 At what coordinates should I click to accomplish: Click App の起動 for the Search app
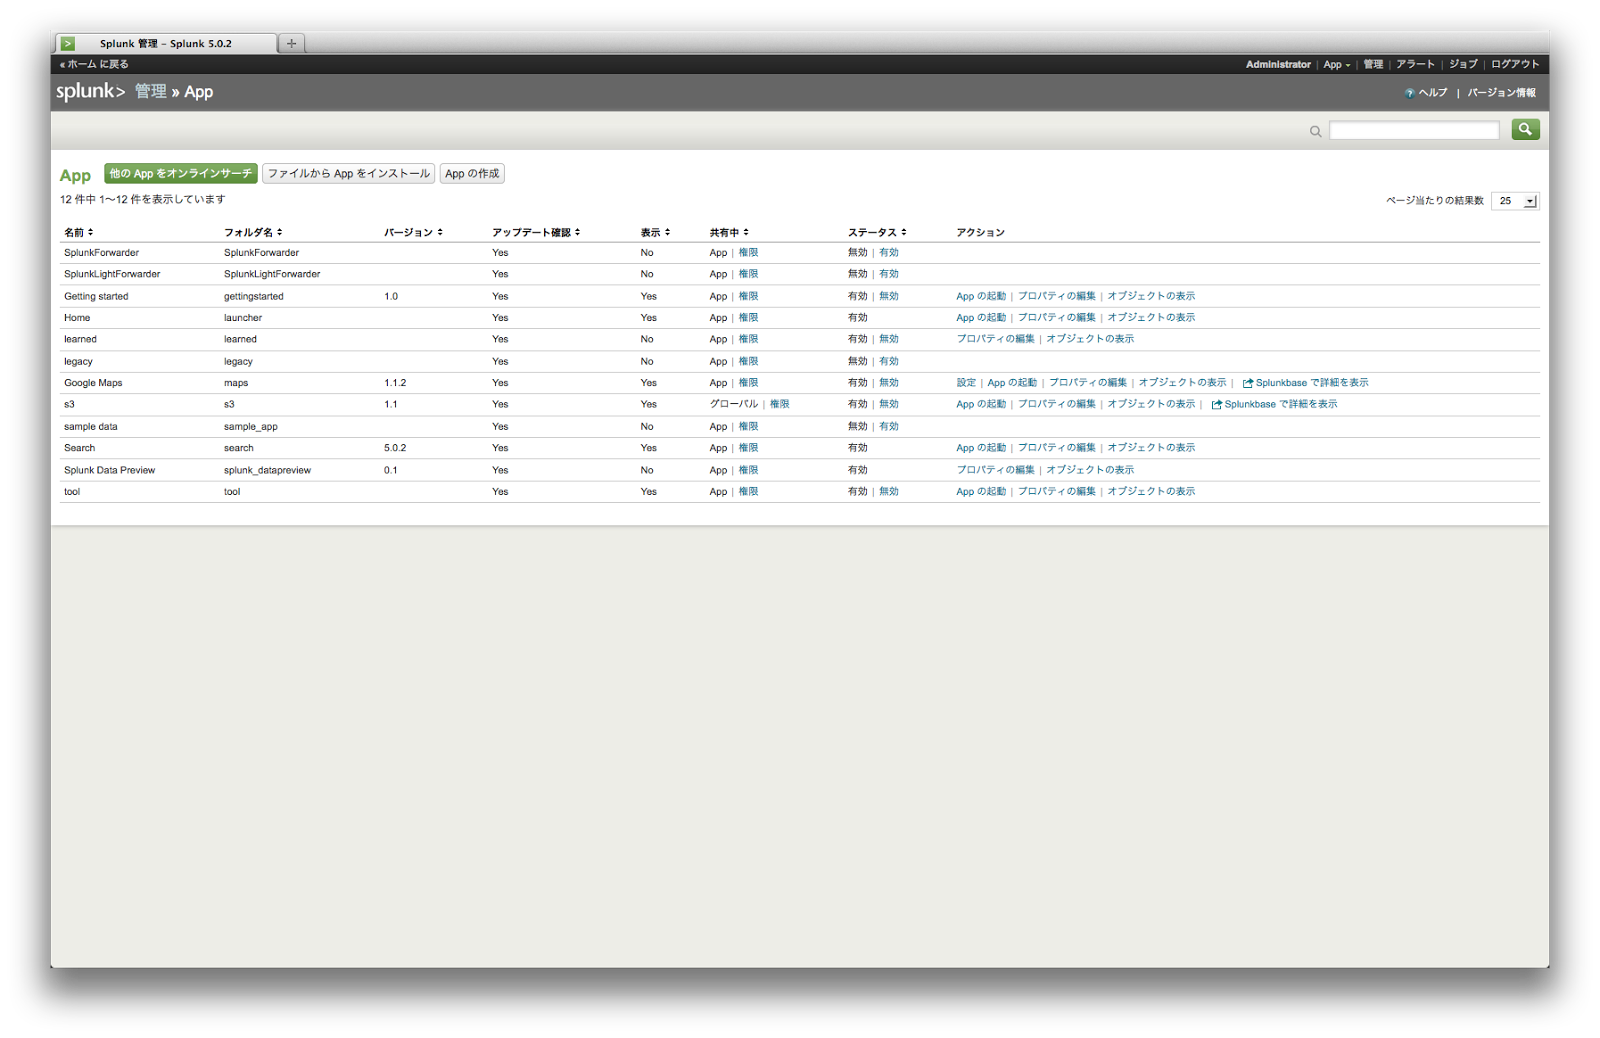point(981,448)
